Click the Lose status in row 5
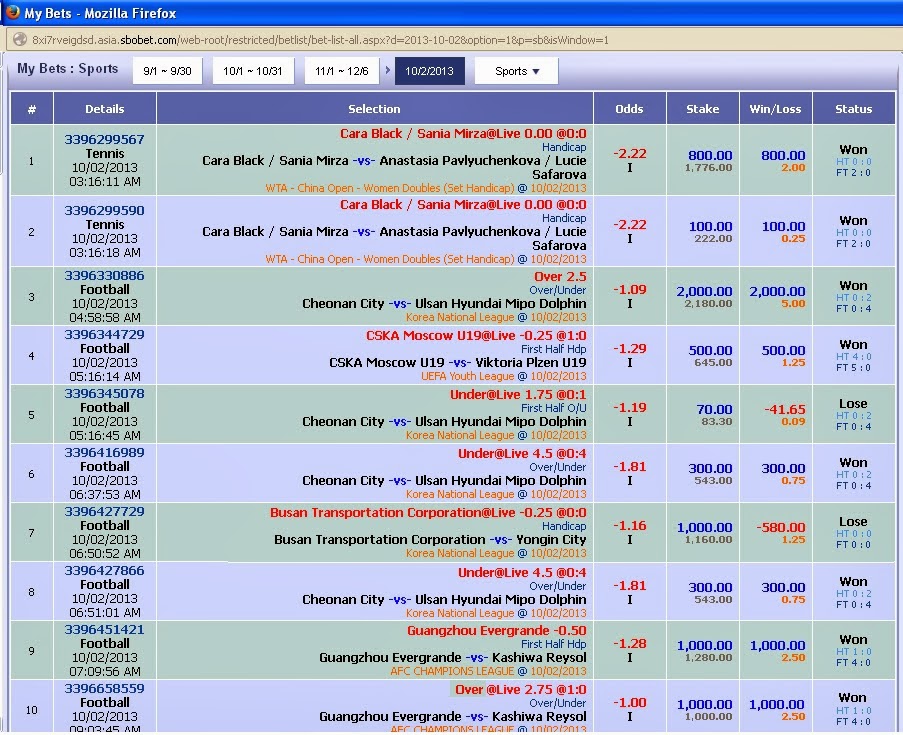The image size is (903, 735). point(853,403)
